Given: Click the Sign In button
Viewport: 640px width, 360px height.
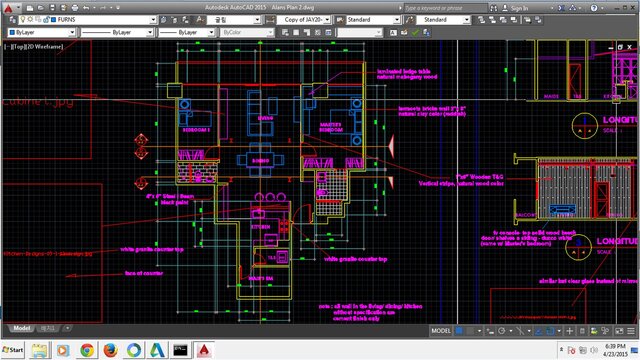Looking at the screenshot, I should pyautogui.click(x=515, y=8).
